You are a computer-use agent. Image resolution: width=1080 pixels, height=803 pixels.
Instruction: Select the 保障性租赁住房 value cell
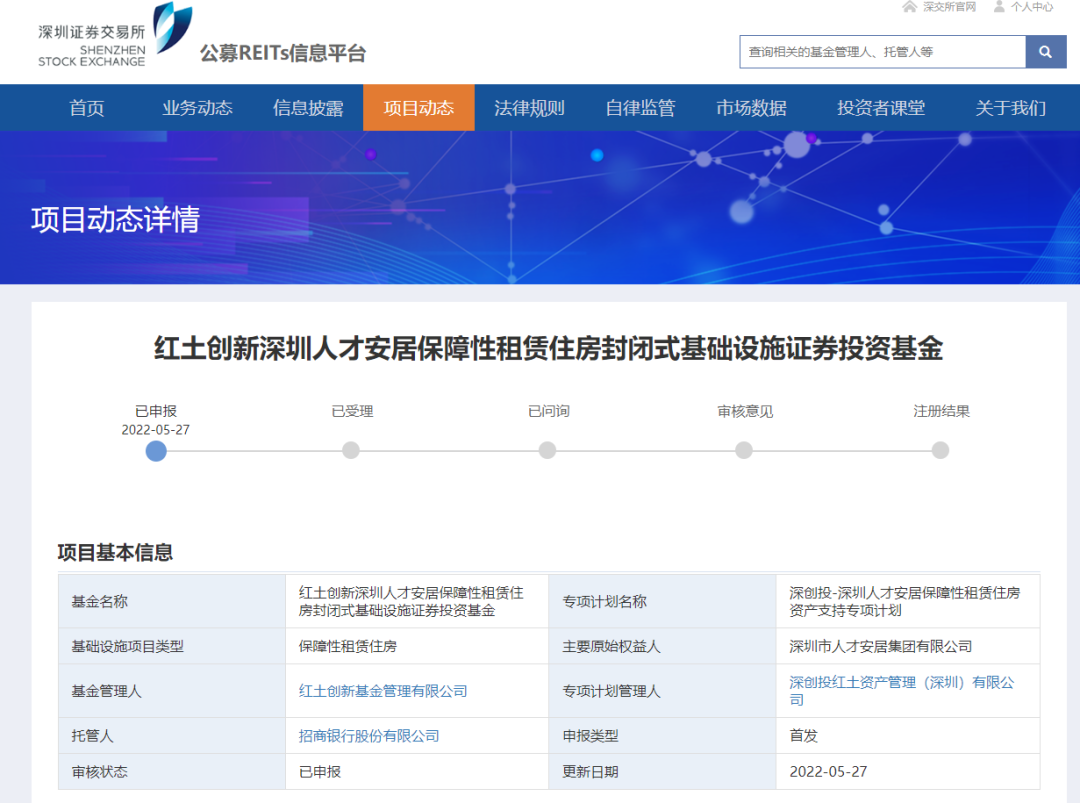pos(417,646)
